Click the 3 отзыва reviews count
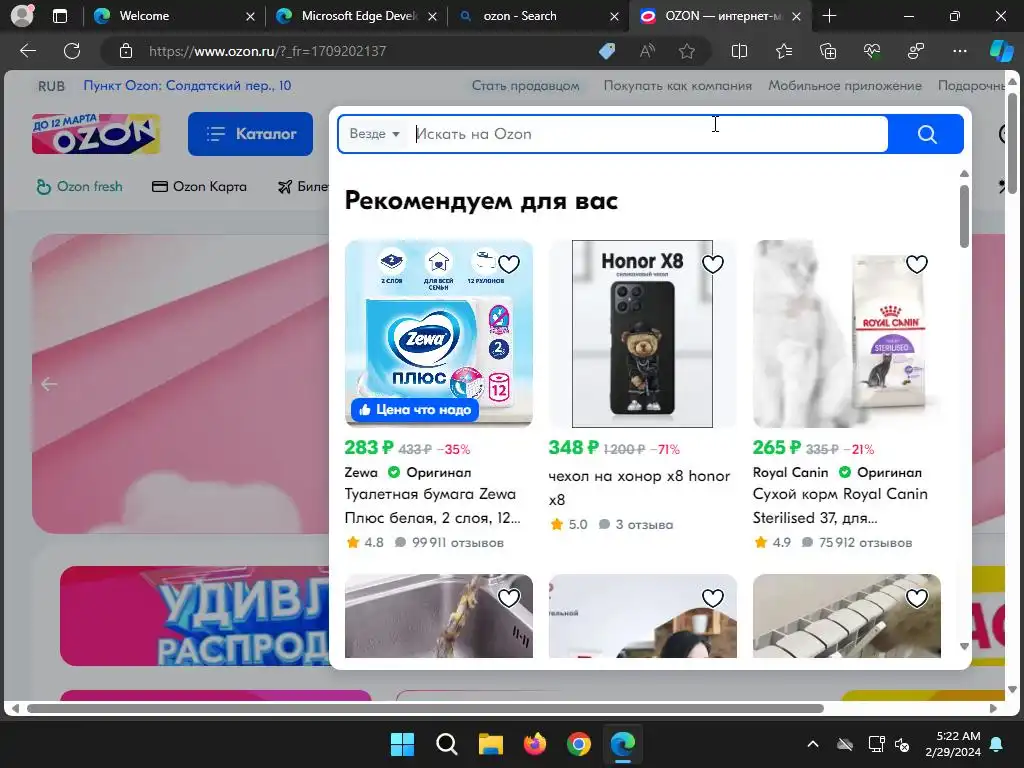1024x768 pixels. pyautogui.click(x=636, y=524)
